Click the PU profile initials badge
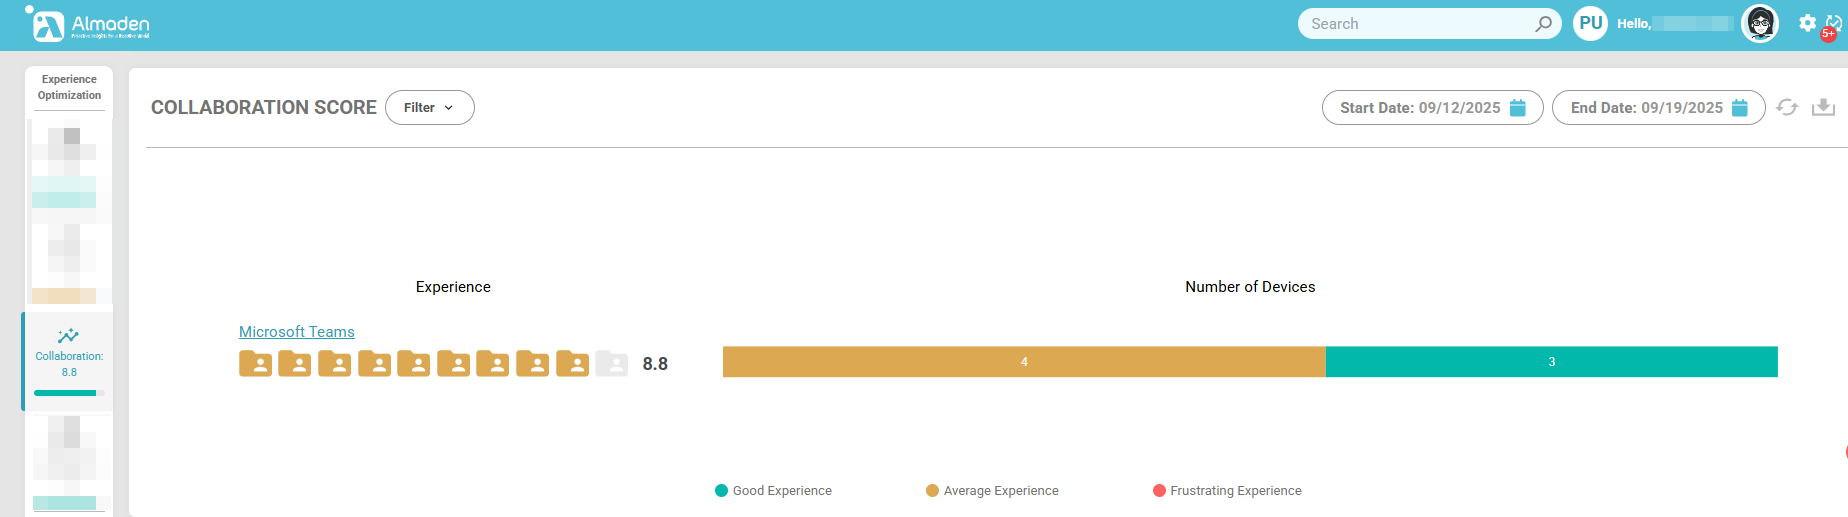Image resolution: width=1848 pixels, height=517 pixels. (1590, 23)
